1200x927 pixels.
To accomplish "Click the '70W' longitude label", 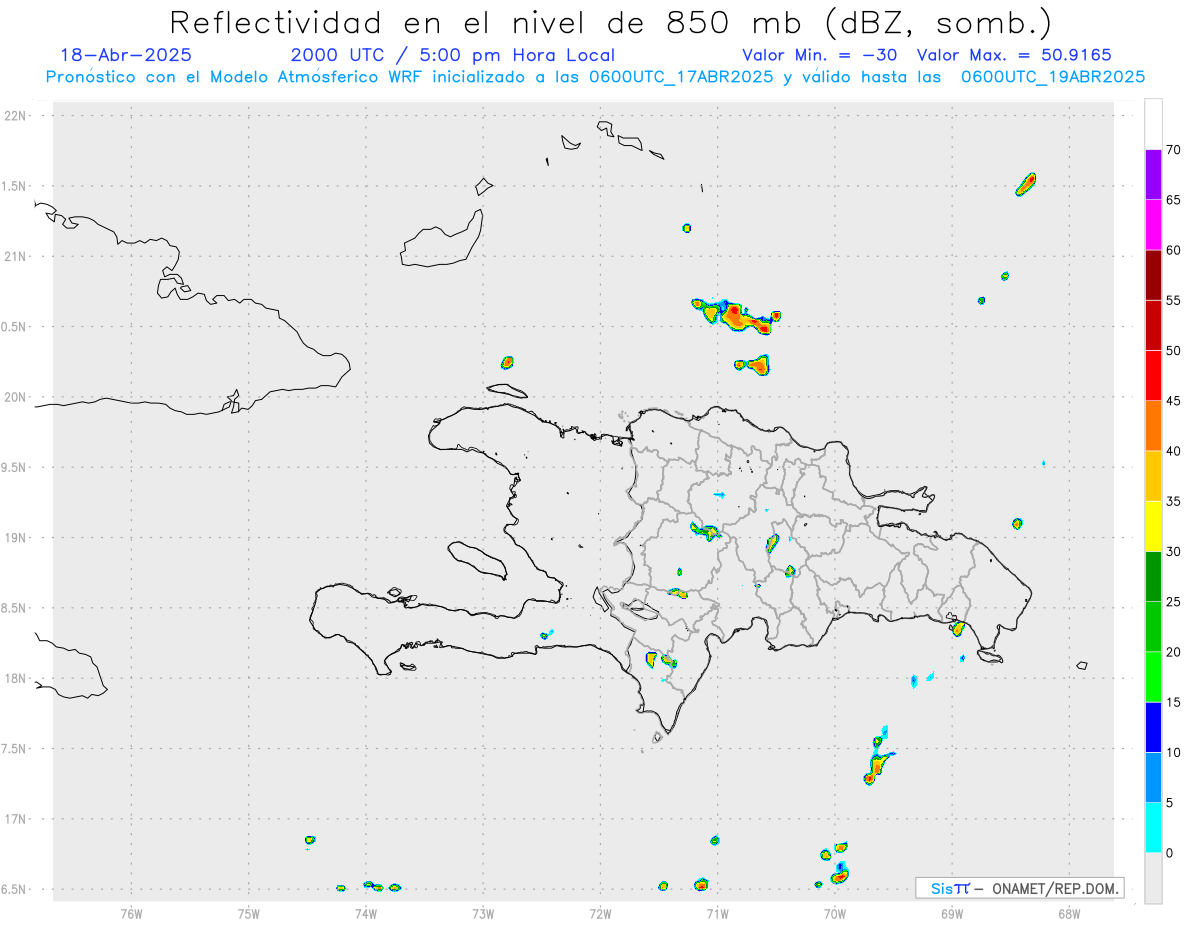I will pyautogui.click(x=834, y=913).
